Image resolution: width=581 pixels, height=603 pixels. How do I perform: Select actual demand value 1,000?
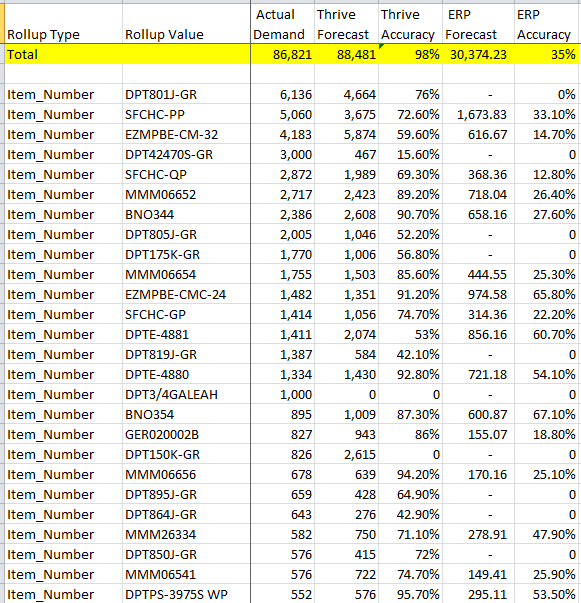[283, 394]
